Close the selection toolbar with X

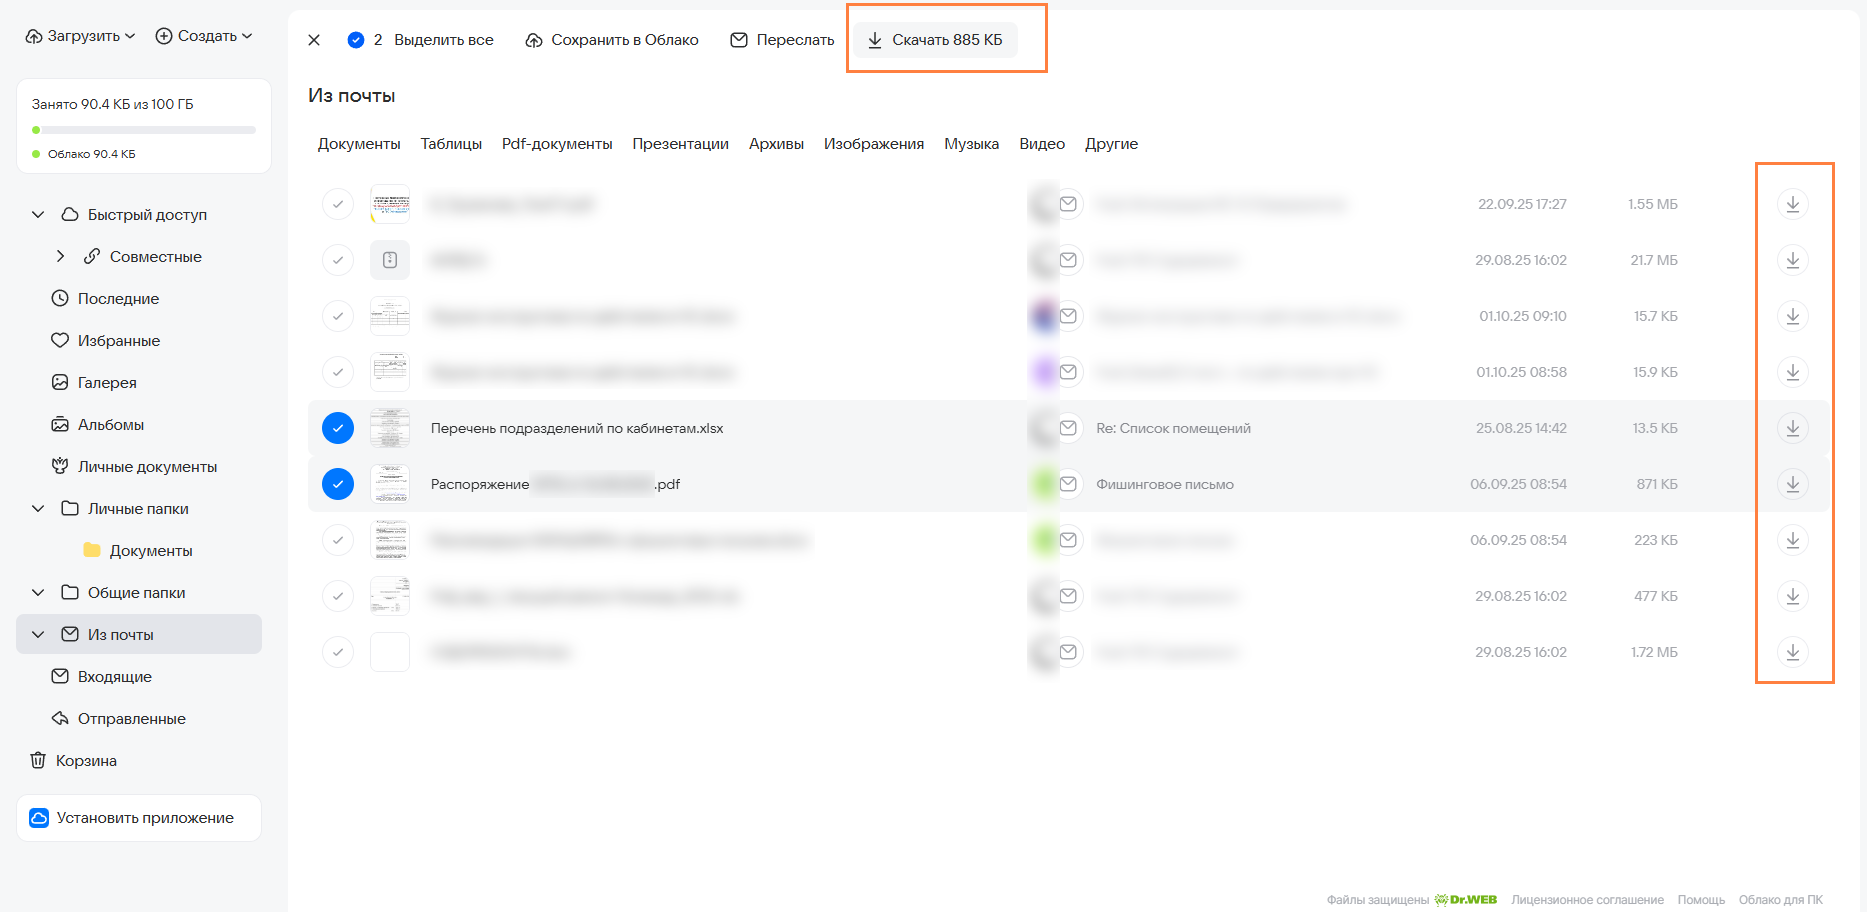coord(314,40)
